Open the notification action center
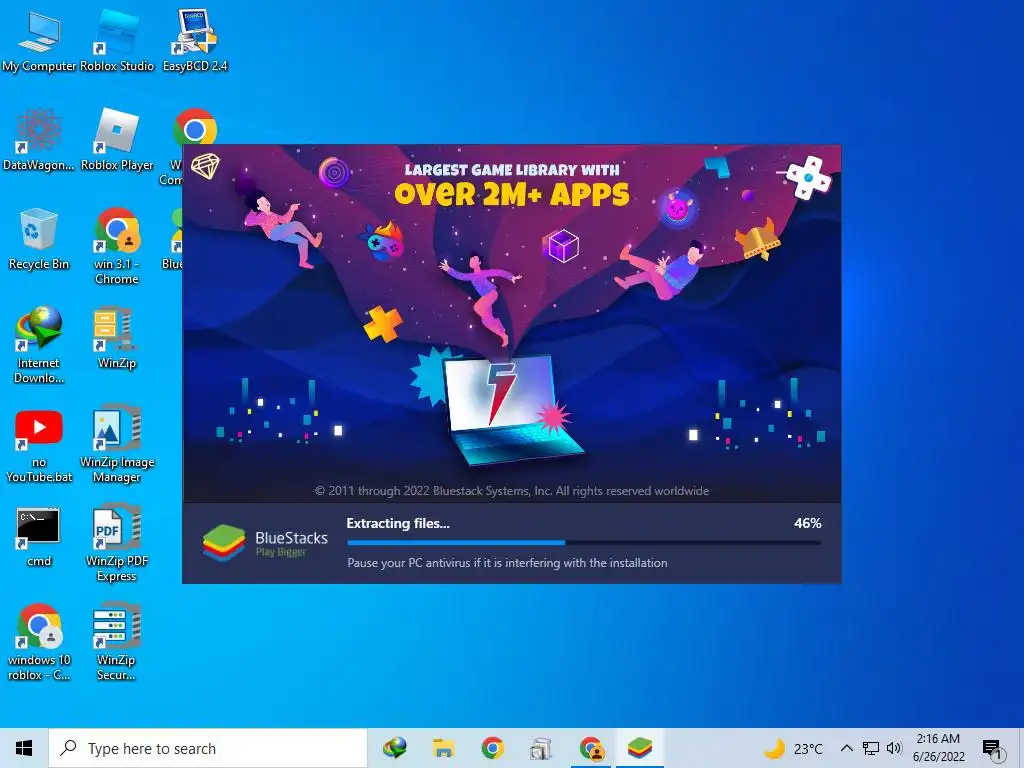The height and width of the screenshot is (768, 1024). [x=992, y=750]
